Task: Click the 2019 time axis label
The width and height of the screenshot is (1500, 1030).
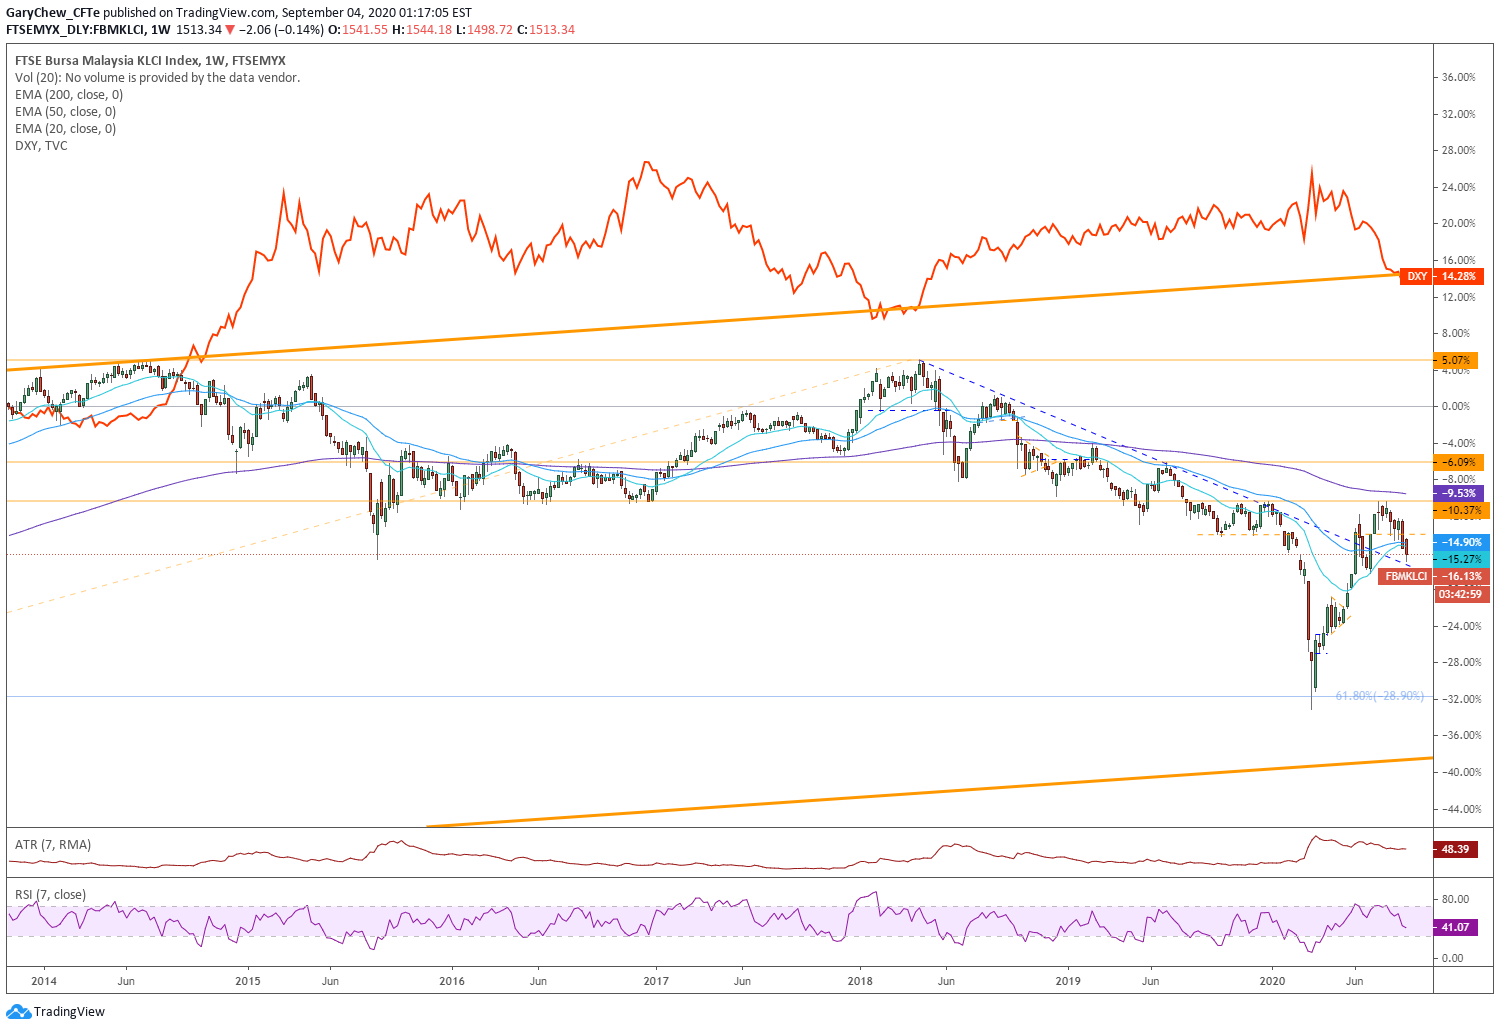Action: pyautogui.click(x=1068, y=981)
